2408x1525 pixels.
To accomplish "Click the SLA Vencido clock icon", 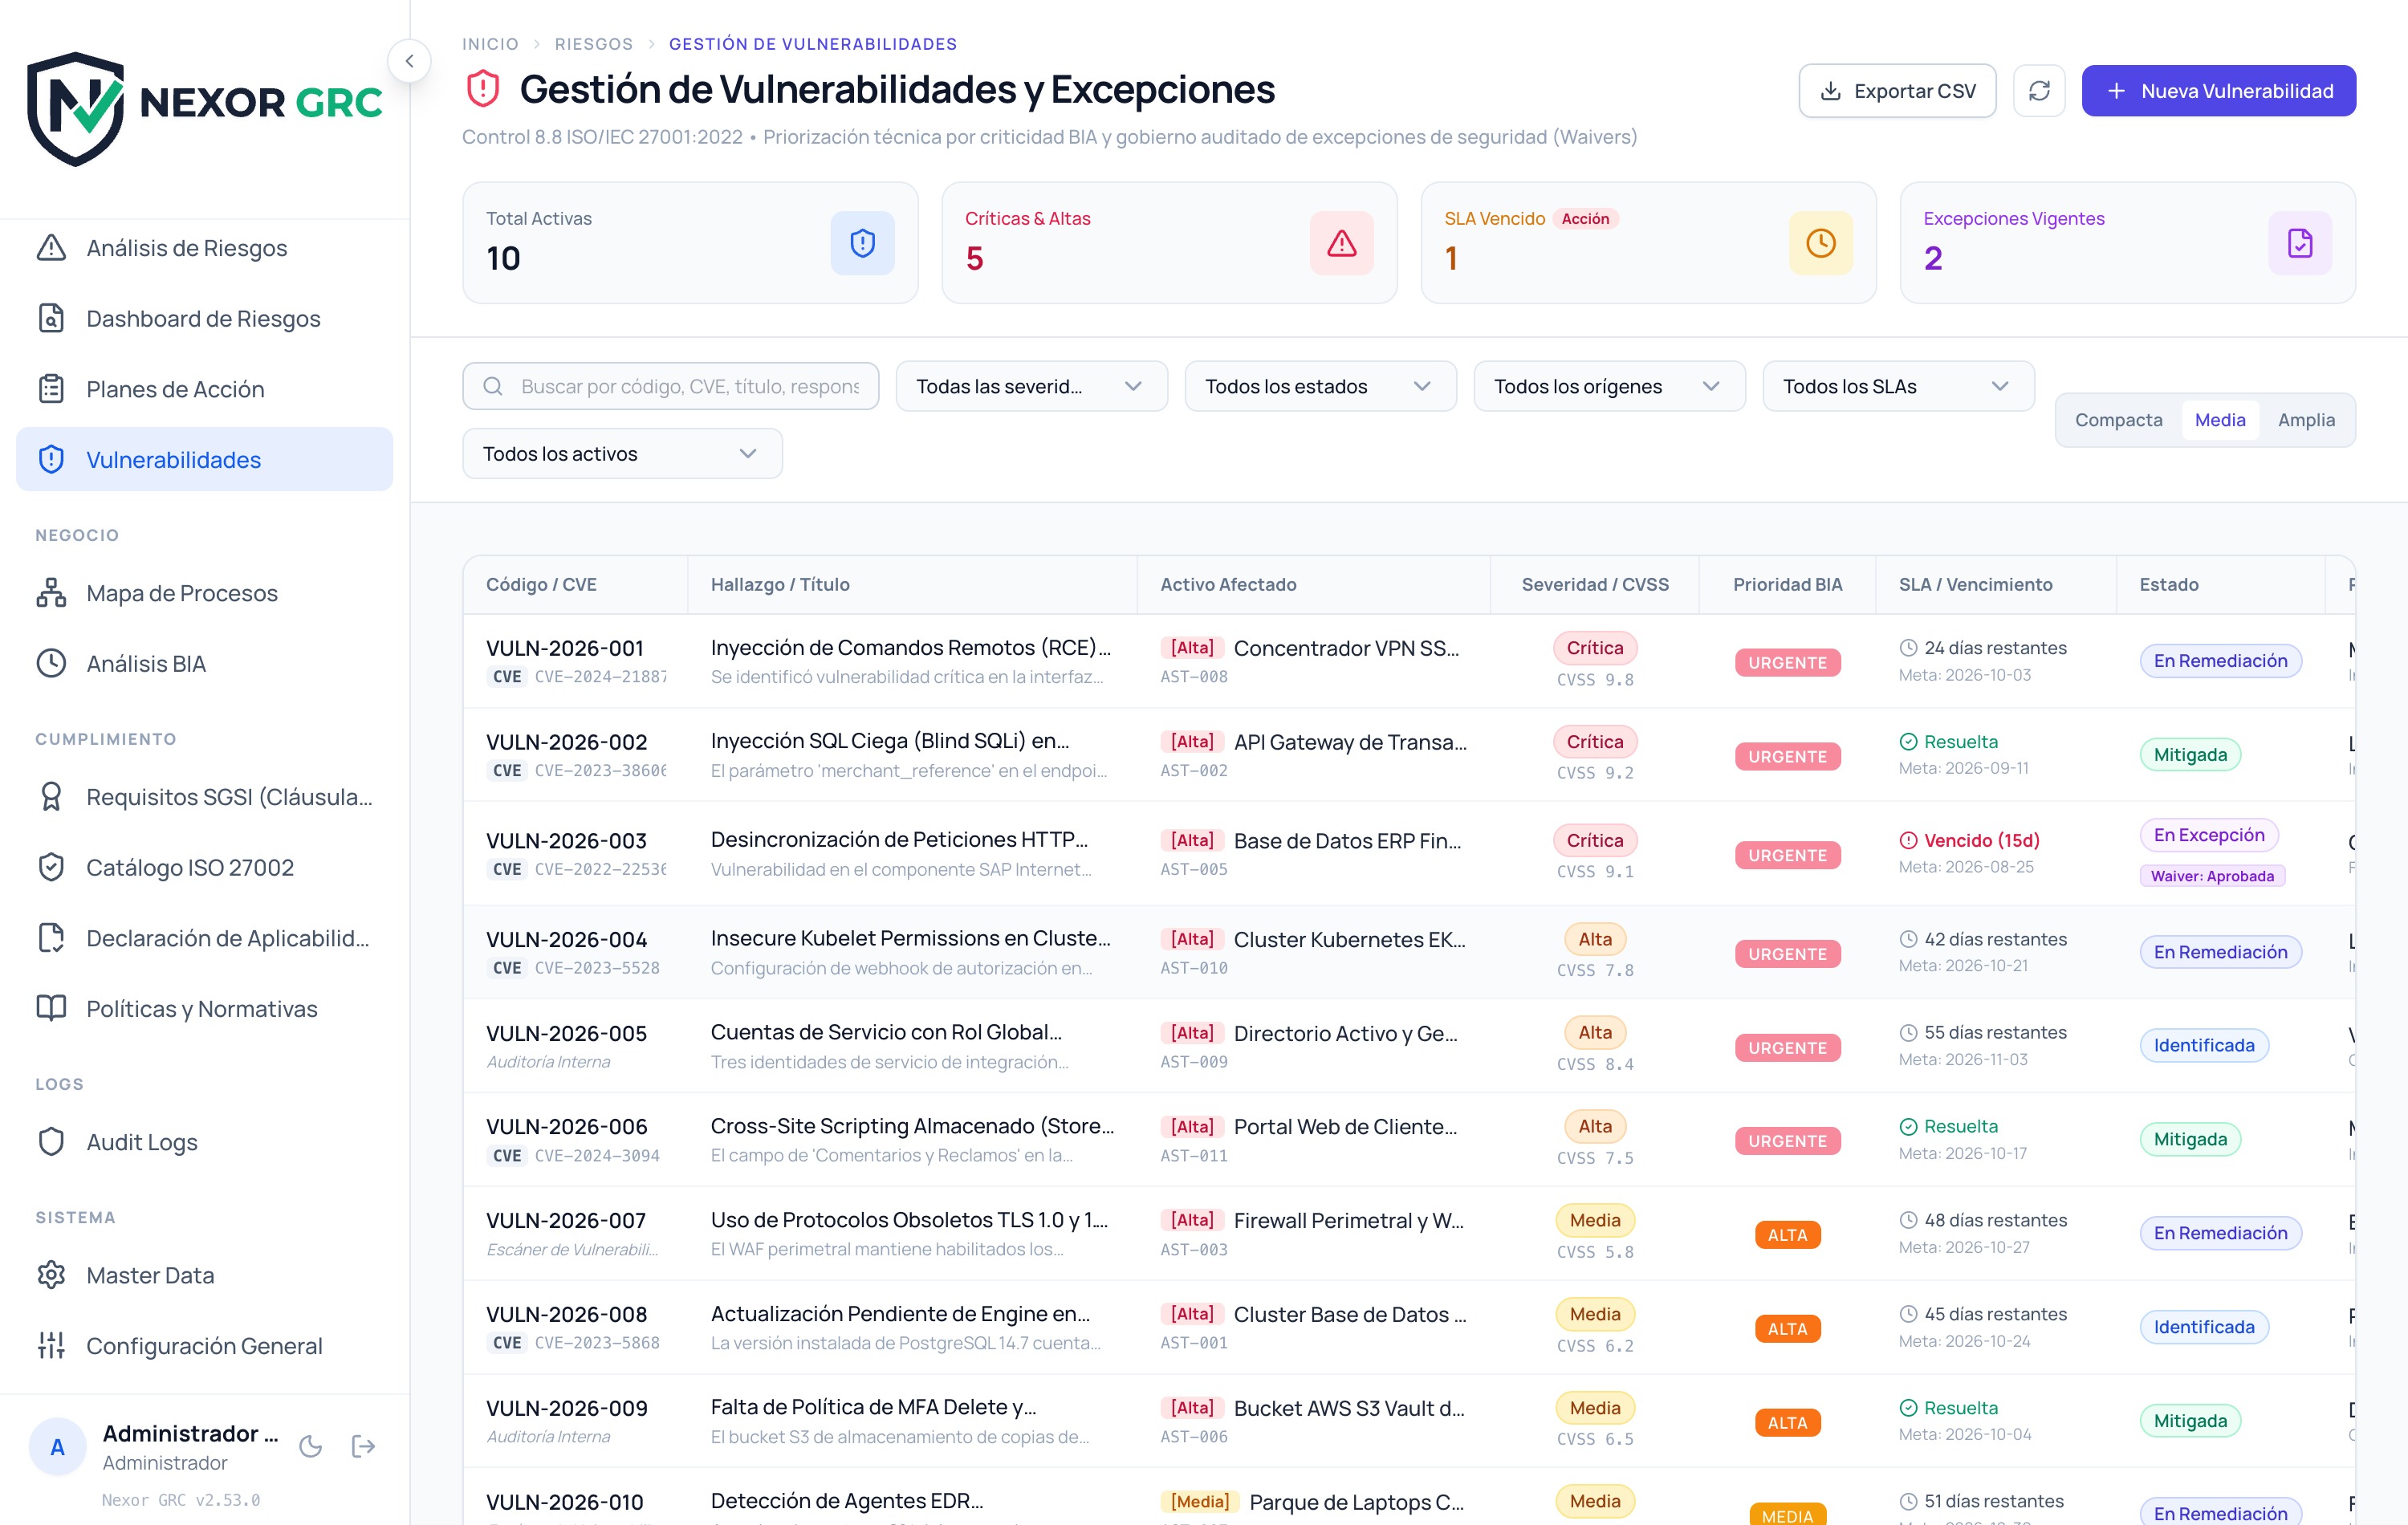I will click(1820, 243).
